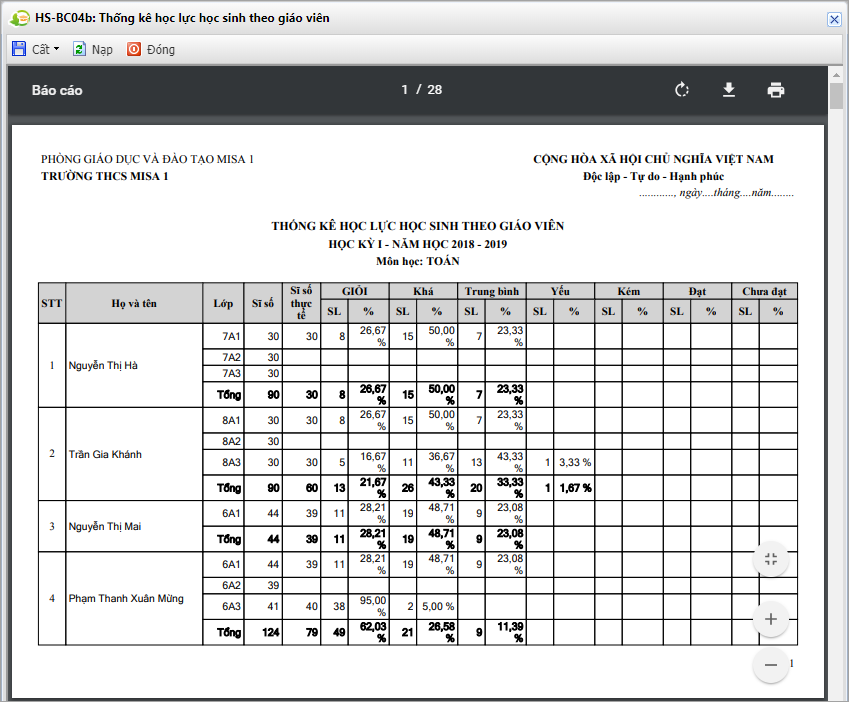Image resolution: width=849 pixels, height=702 pixels.
Task: Click the Kém column header
Action: click(x=629, y=291)
